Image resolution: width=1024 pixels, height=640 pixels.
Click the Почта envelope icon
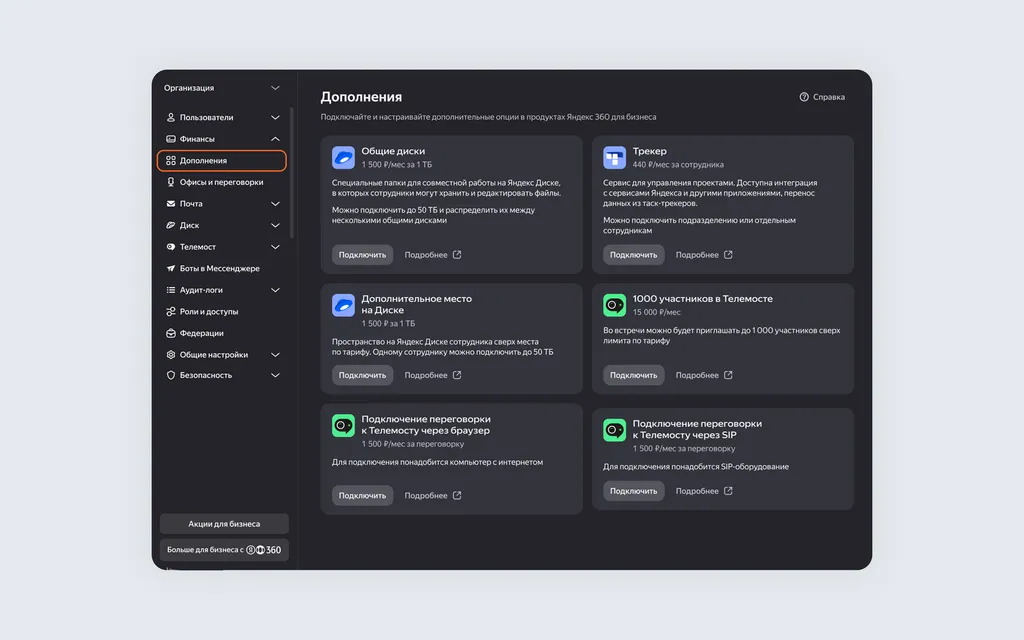click(170, 204)
